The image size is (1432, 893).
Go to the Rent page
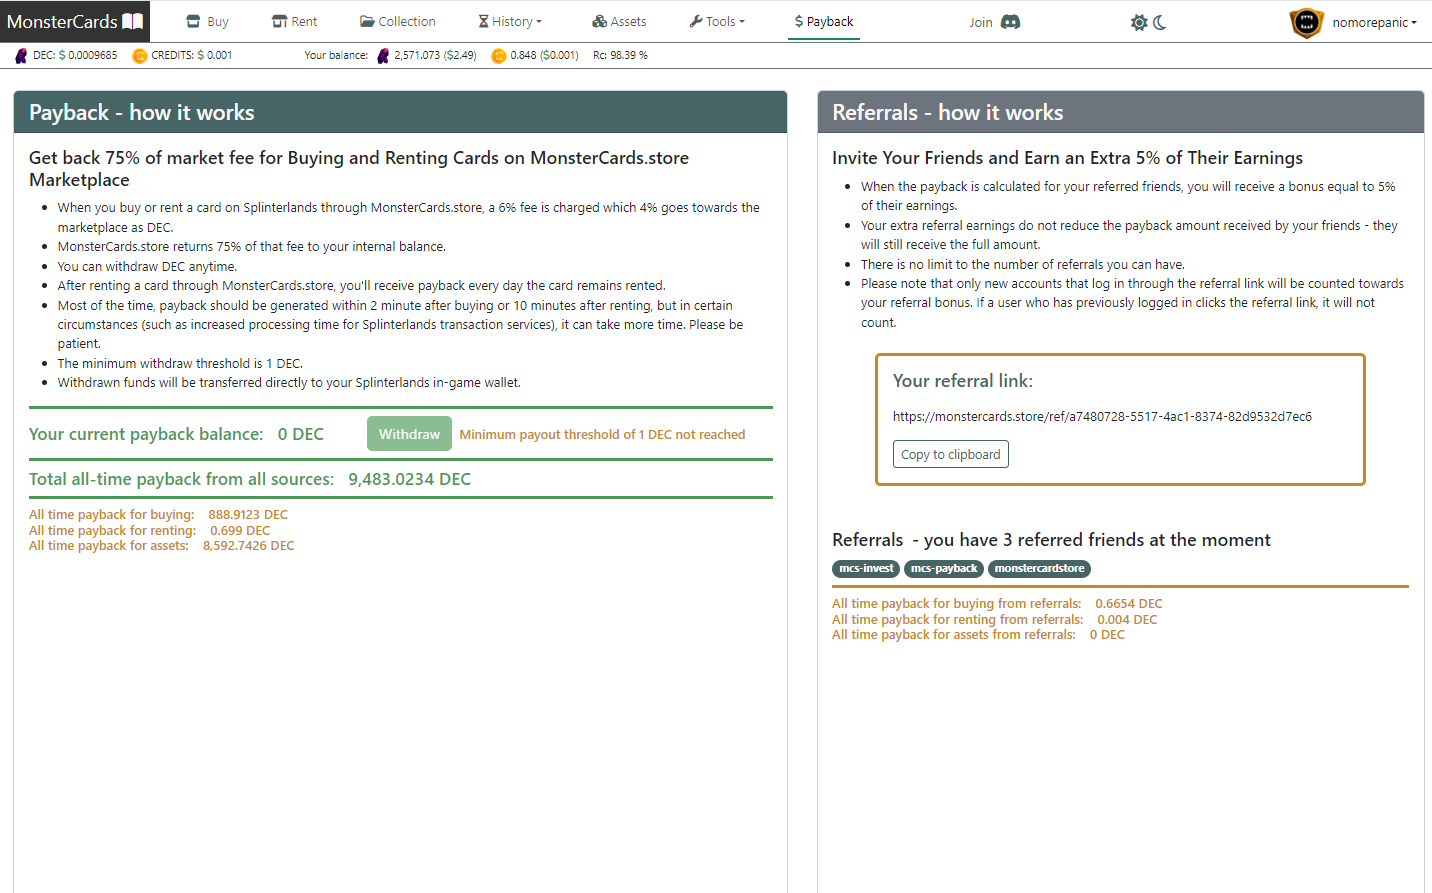tap(294, 21)
